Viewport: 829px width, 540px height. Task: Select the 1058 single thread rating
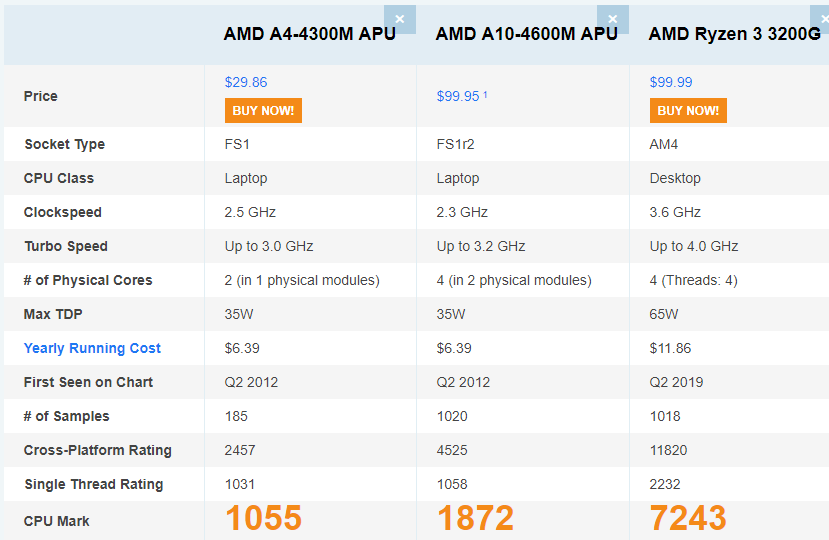pos(452,484)
